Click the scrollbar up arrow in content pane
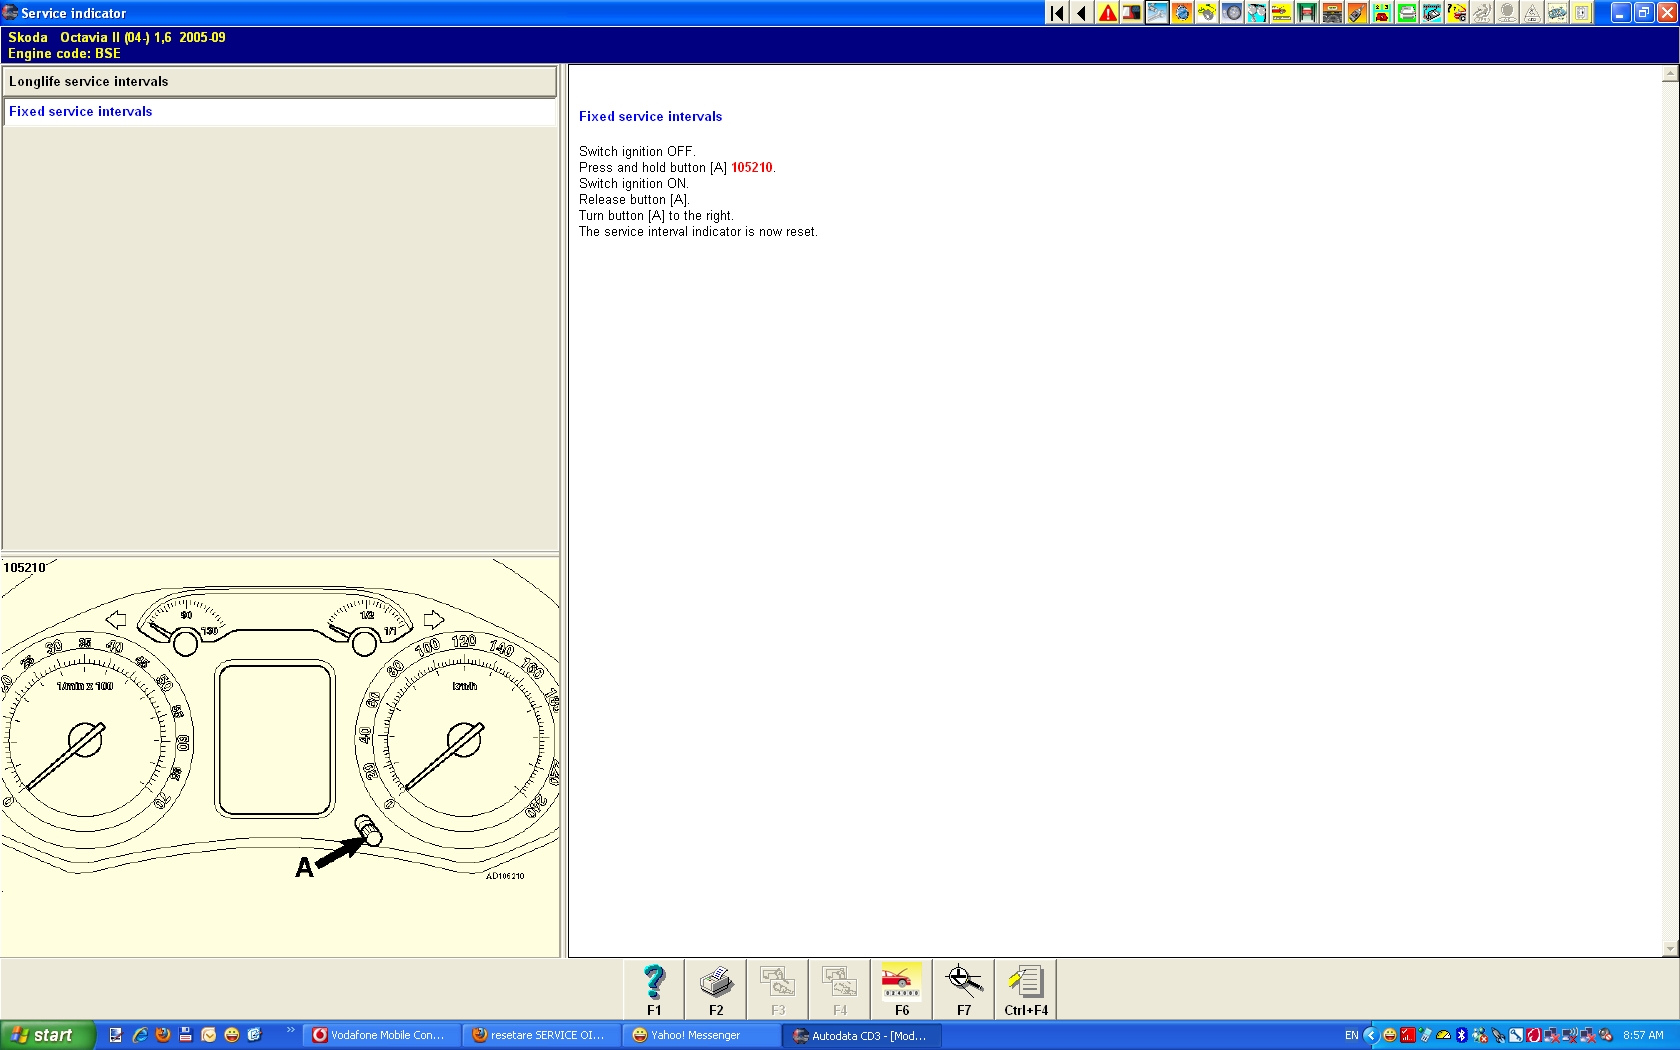 [x=1670, y=74]
